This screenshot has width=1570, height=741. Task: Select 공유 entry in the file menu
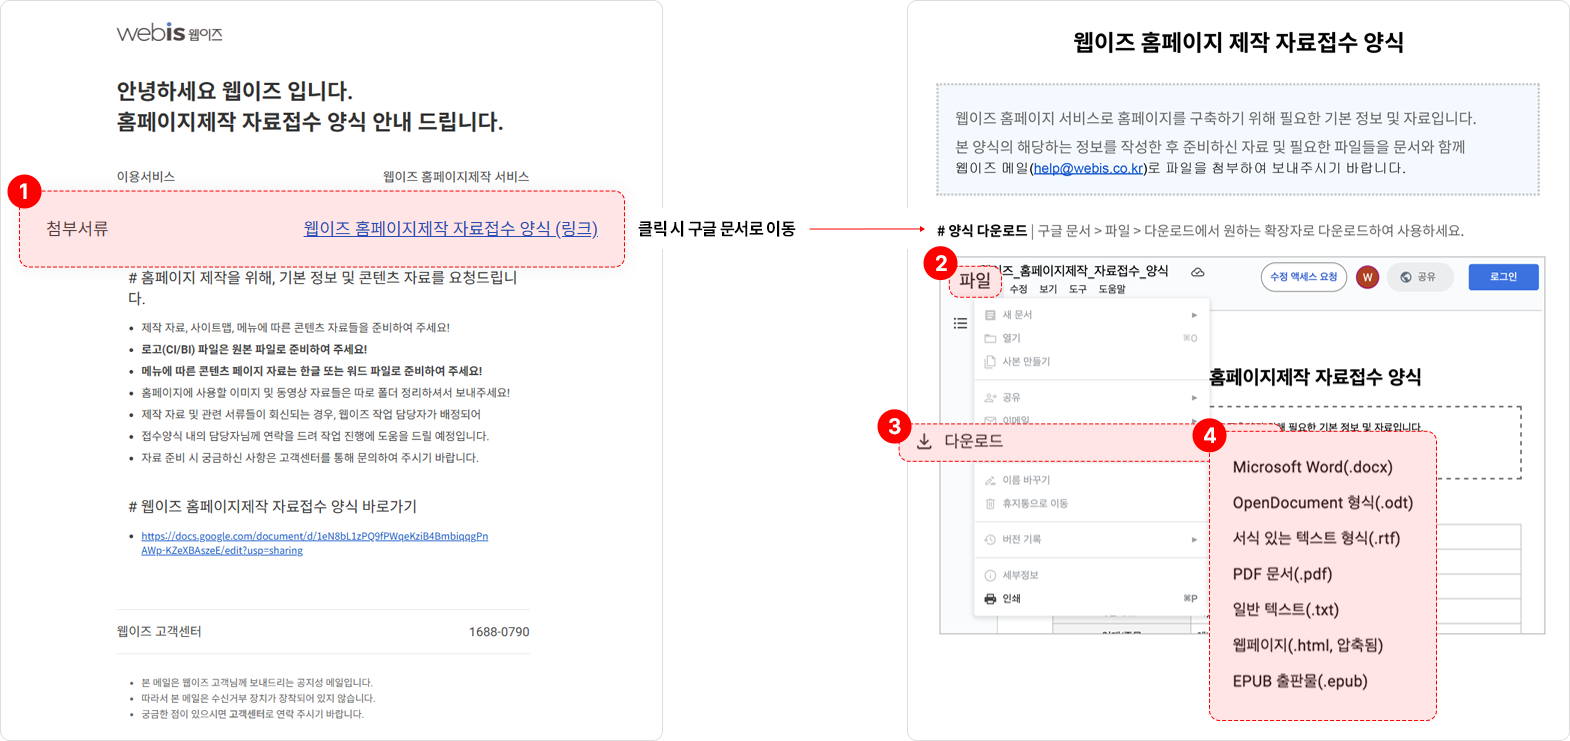[1091, 397]
